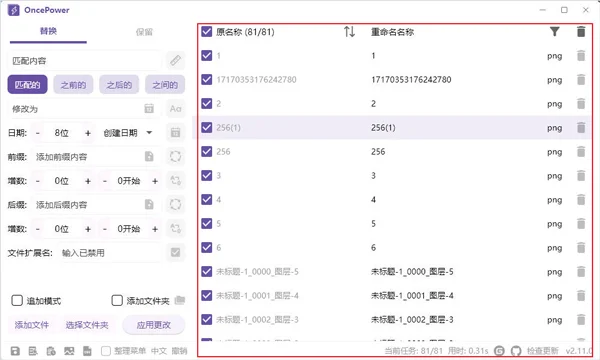
Task: Tick the 整理菜单 checkbox
Action: (x=106, y=351)
